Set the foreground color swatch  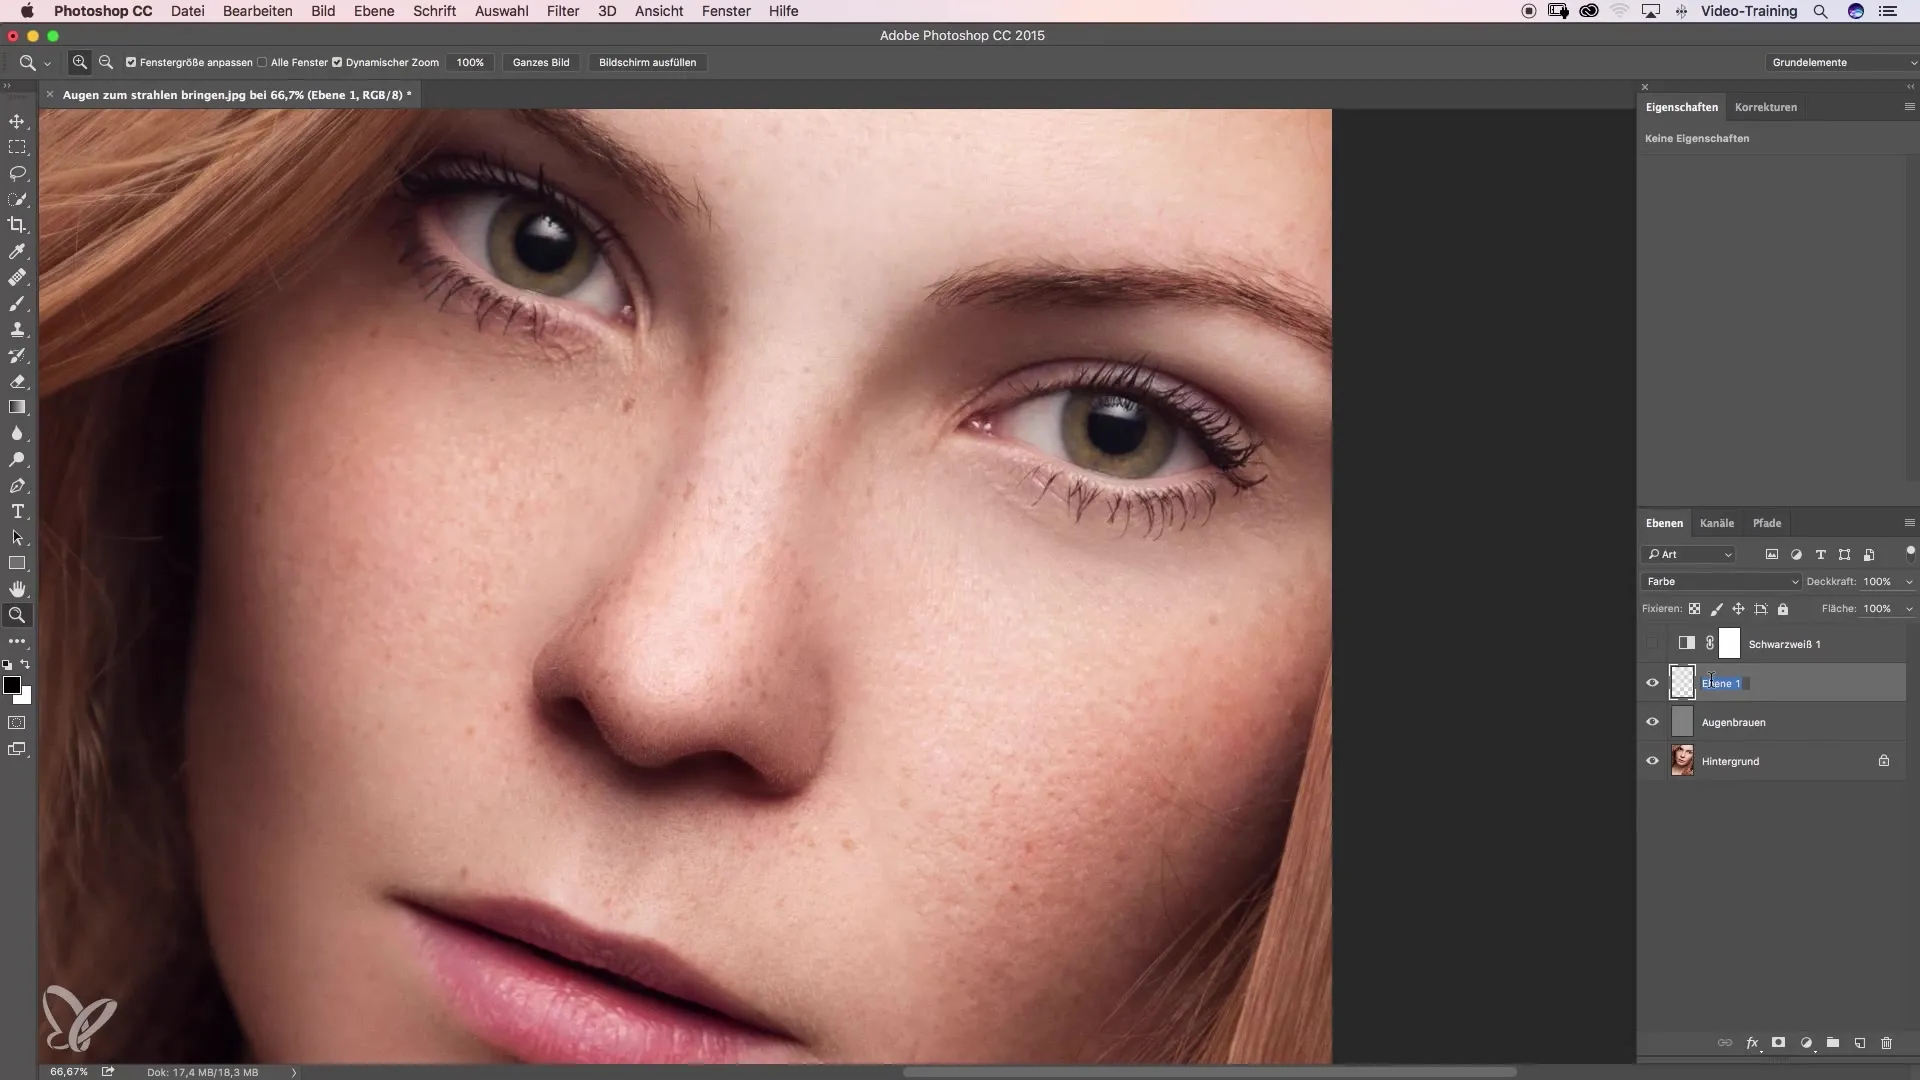click(x=12, y=686)
